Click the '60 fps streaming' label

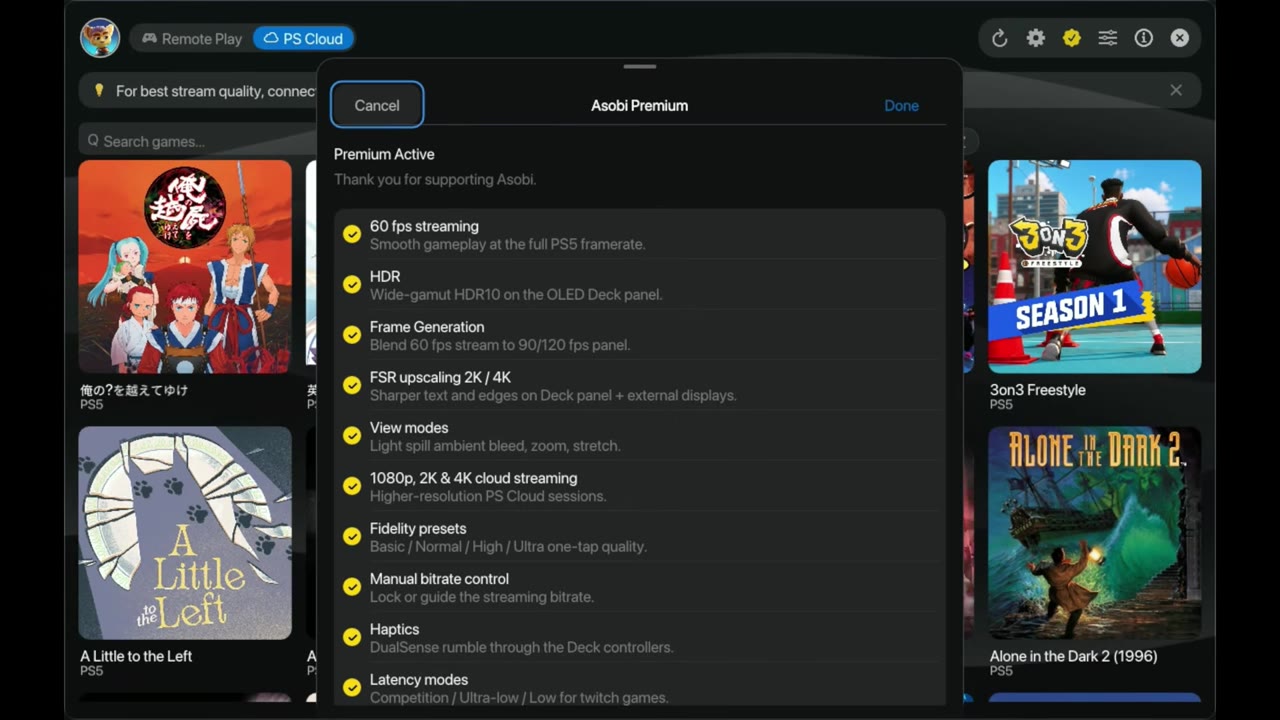pyautogui.click(x=424, y=226)
